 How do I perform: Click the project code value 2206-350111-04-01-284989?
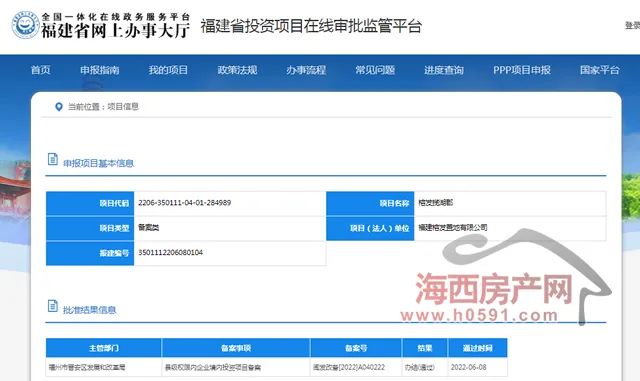coord(184,203)
